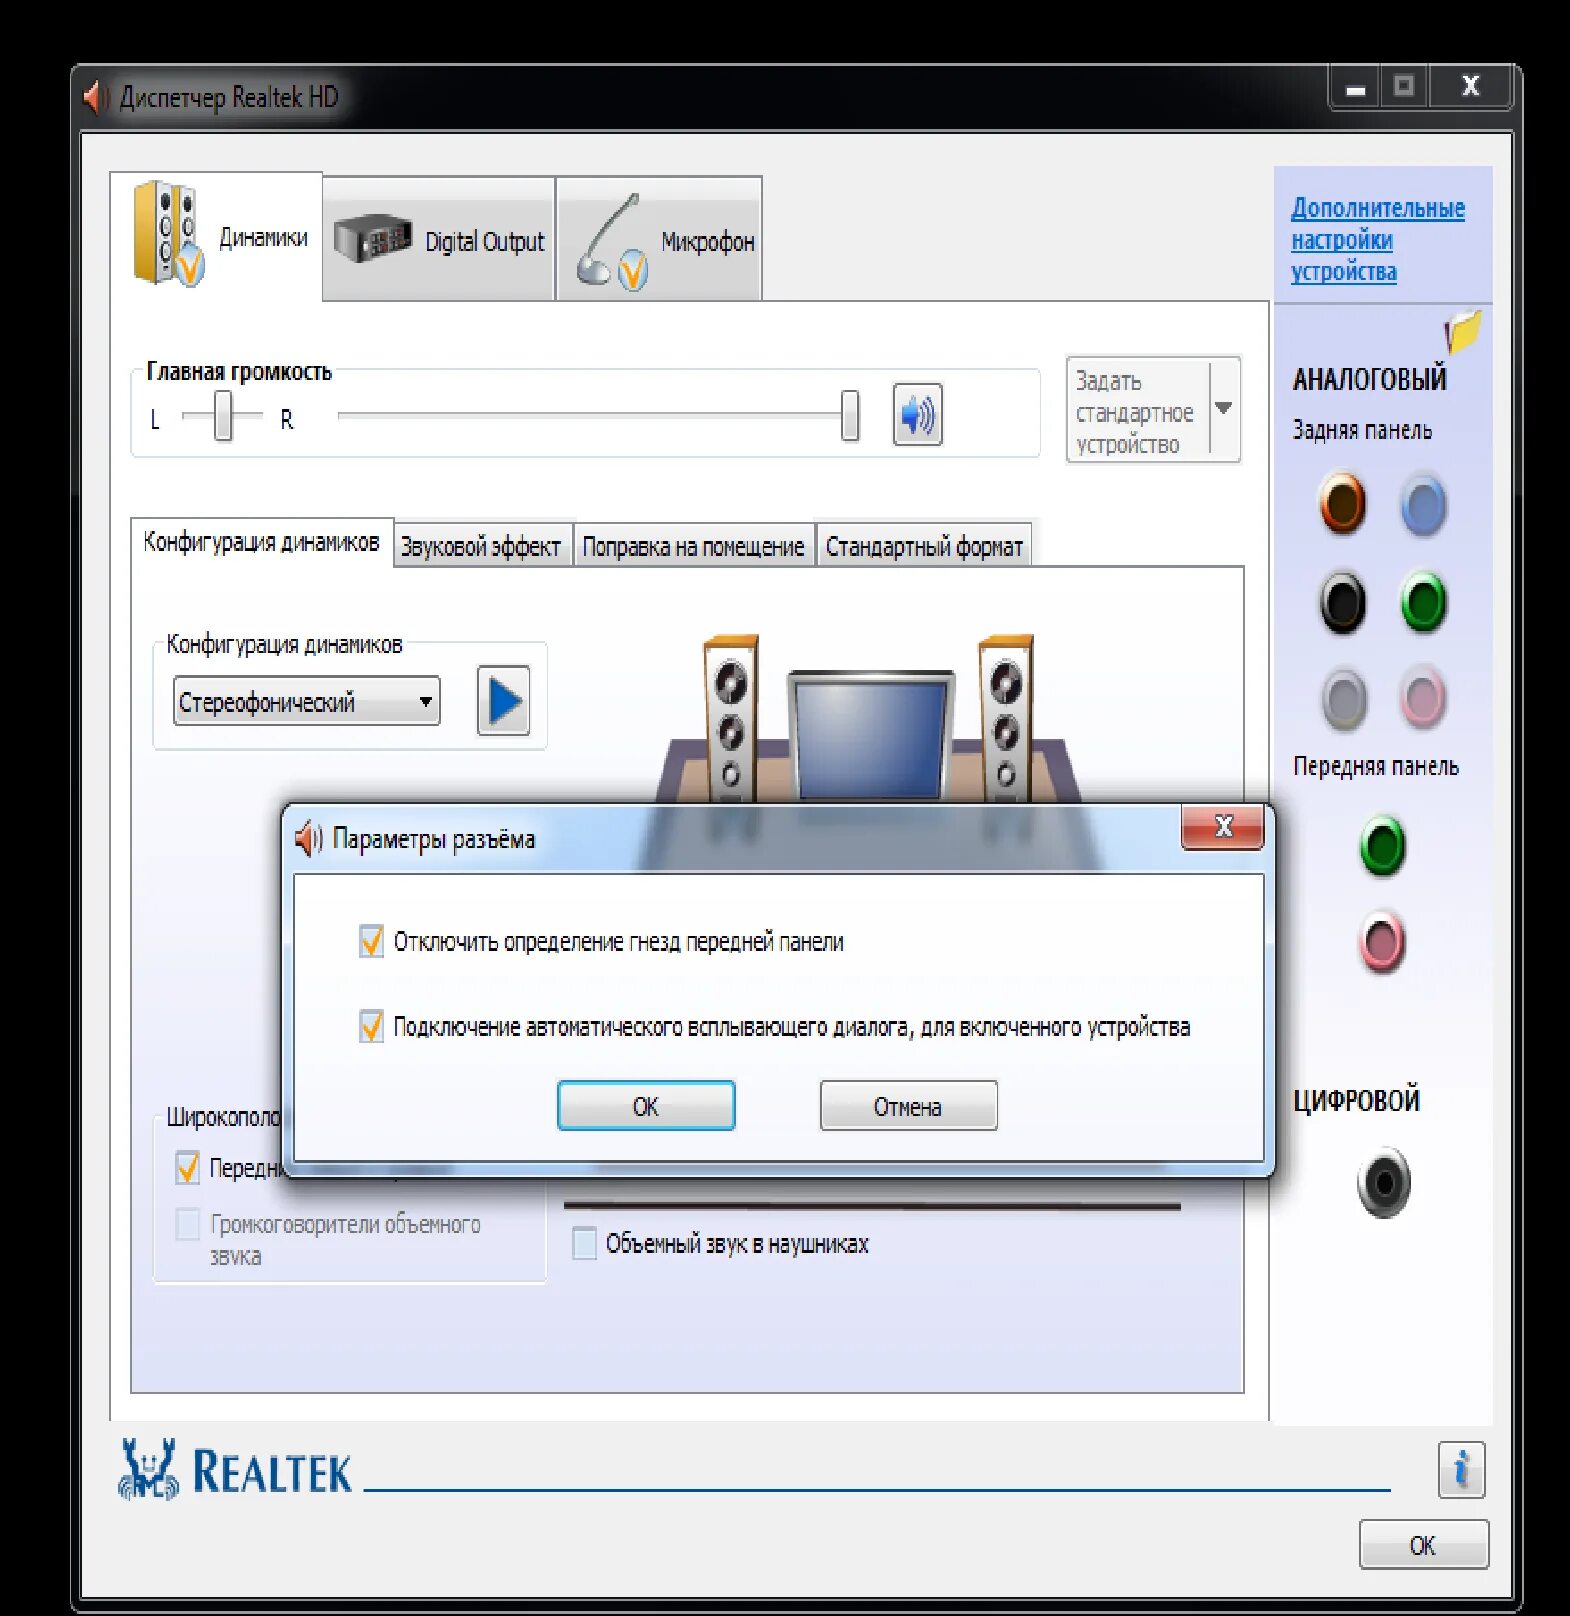The height and width of the screenshot is (1616, 1570).
Task: Expand Задать стандартное устройство arrow
Action: (1224, 408)
